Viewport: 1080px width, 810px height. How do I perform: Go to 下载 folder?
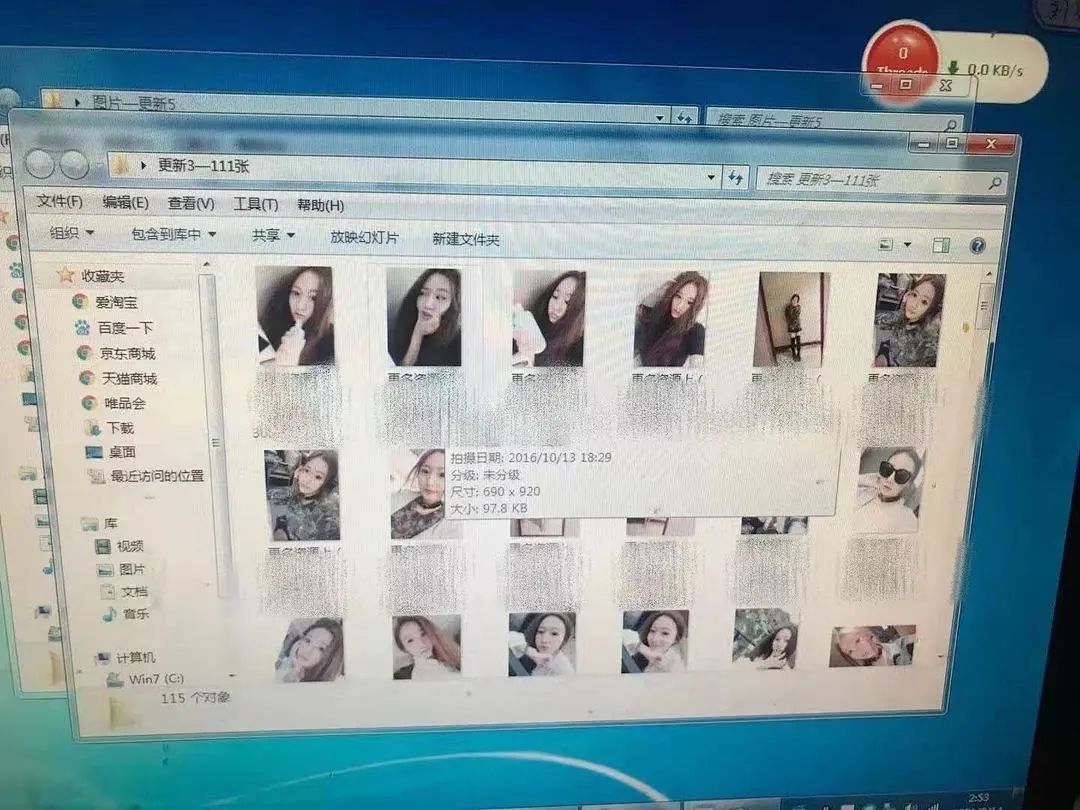[x=120, y=428]
